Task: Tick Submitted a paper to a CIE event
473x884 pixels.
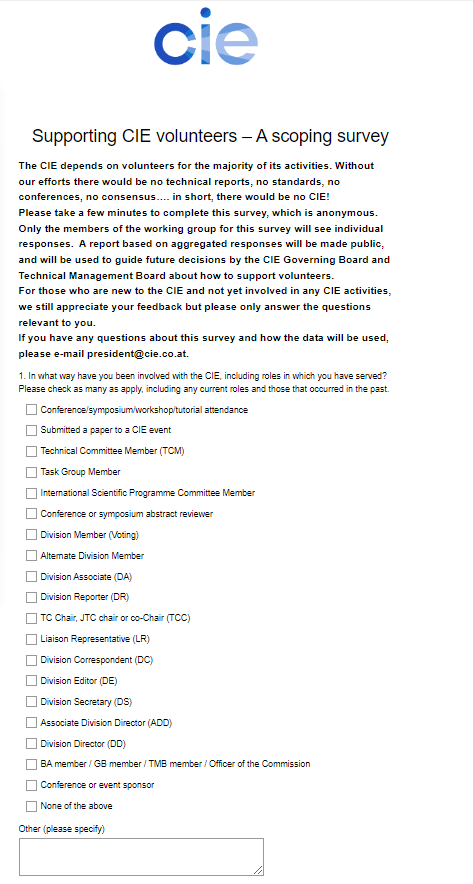Action: click(31, 430)
